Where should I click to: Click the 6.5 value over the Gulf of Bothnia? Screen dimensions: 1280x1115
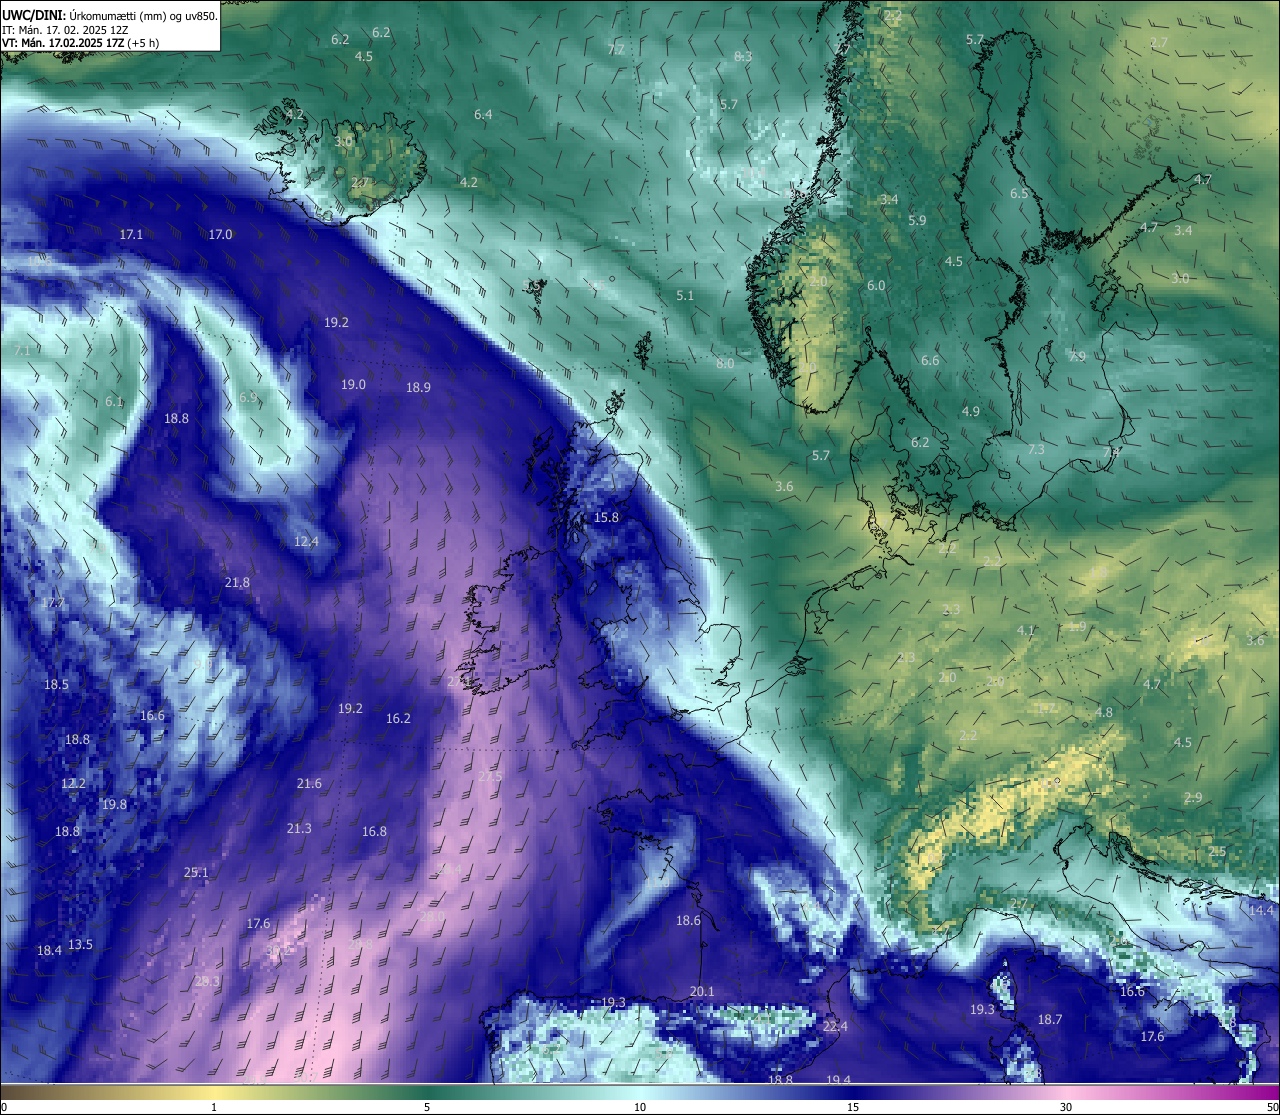1019,193
